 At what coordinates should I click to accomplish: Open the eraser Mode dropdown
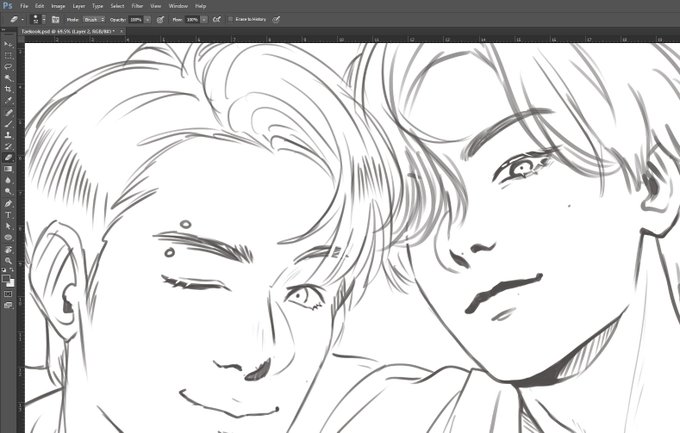tap(94, 20)
